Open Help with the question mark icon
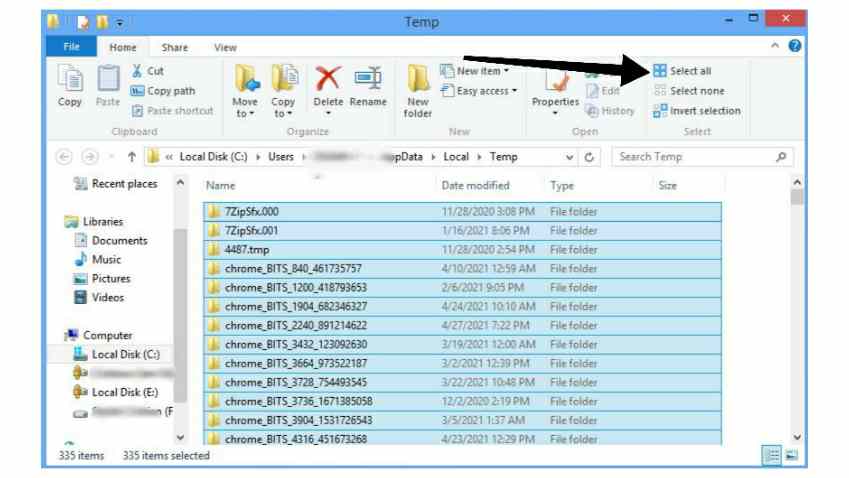 (x=794, y=46)
